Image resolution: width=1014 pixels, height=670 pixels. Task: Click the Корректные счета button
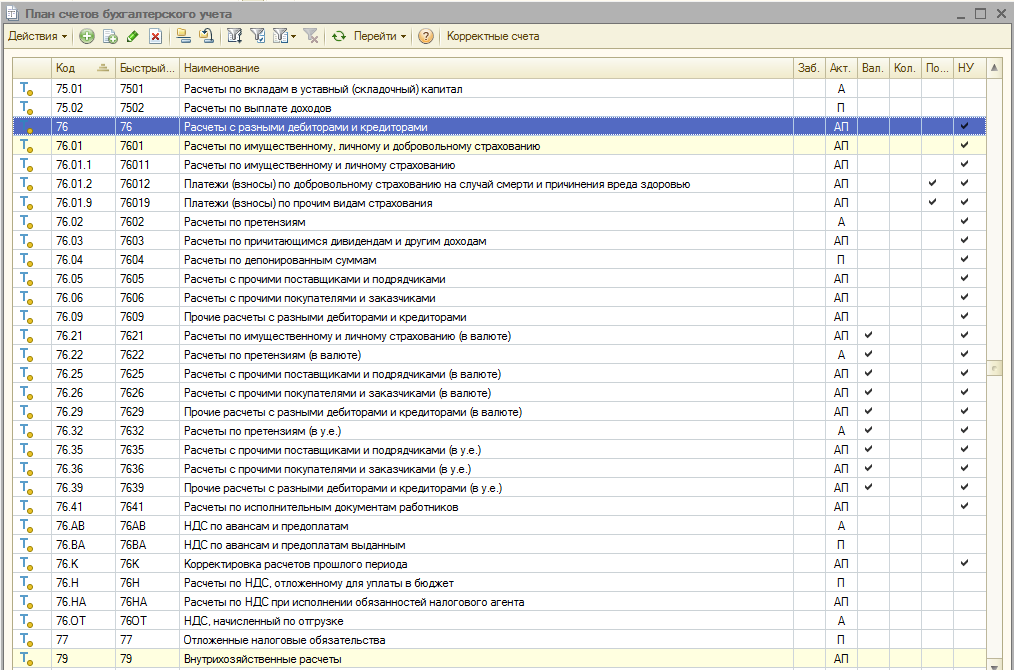coord(493,37)
